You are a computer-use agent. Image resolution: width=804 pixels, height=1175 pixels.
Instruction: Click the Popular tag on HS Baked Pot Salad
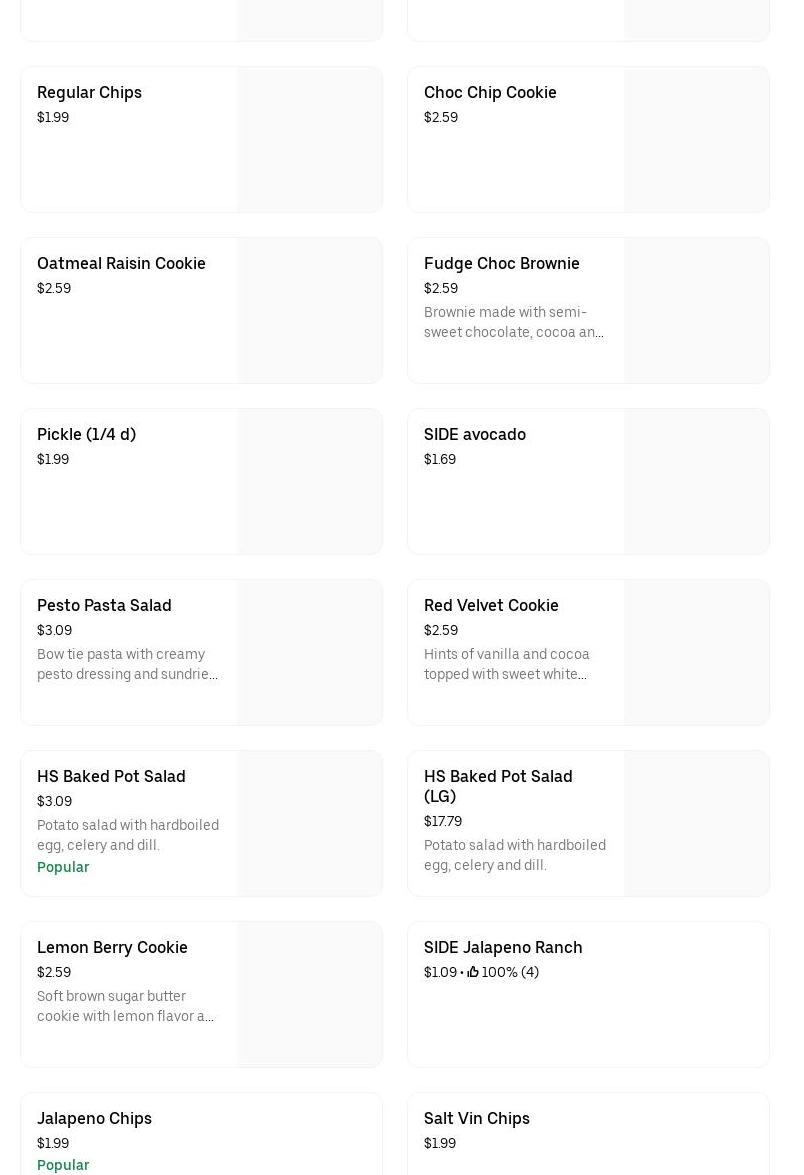(x=63, y=867)
